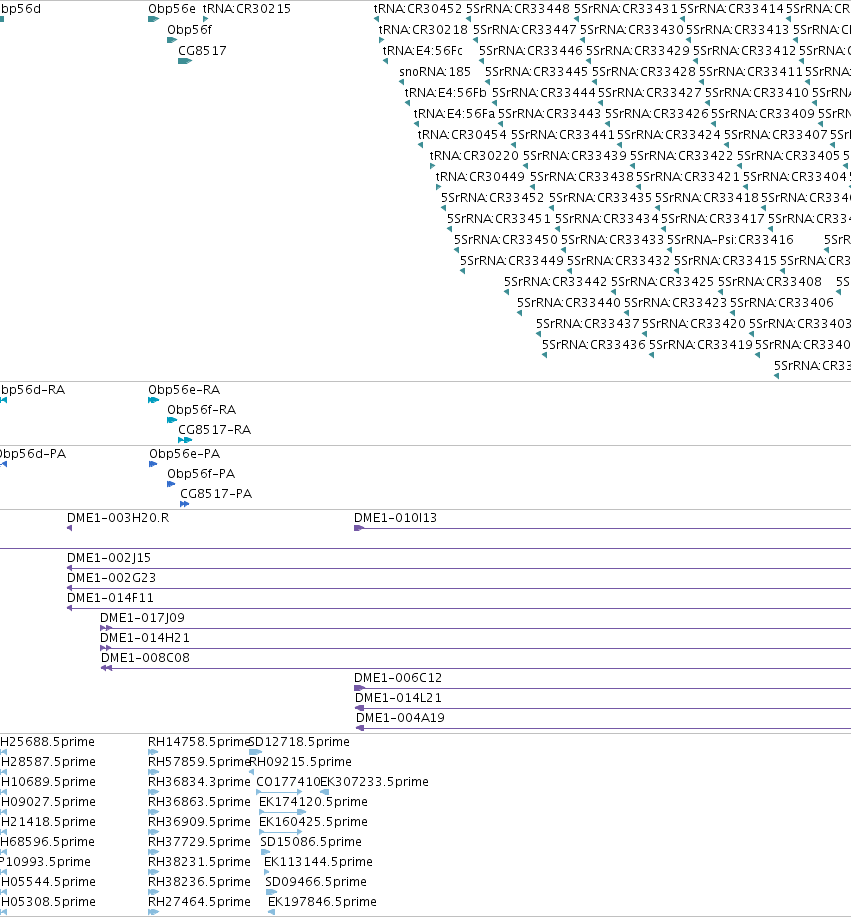
Task: Select the EK307233.5prime EST label
Action: point(375,782)
